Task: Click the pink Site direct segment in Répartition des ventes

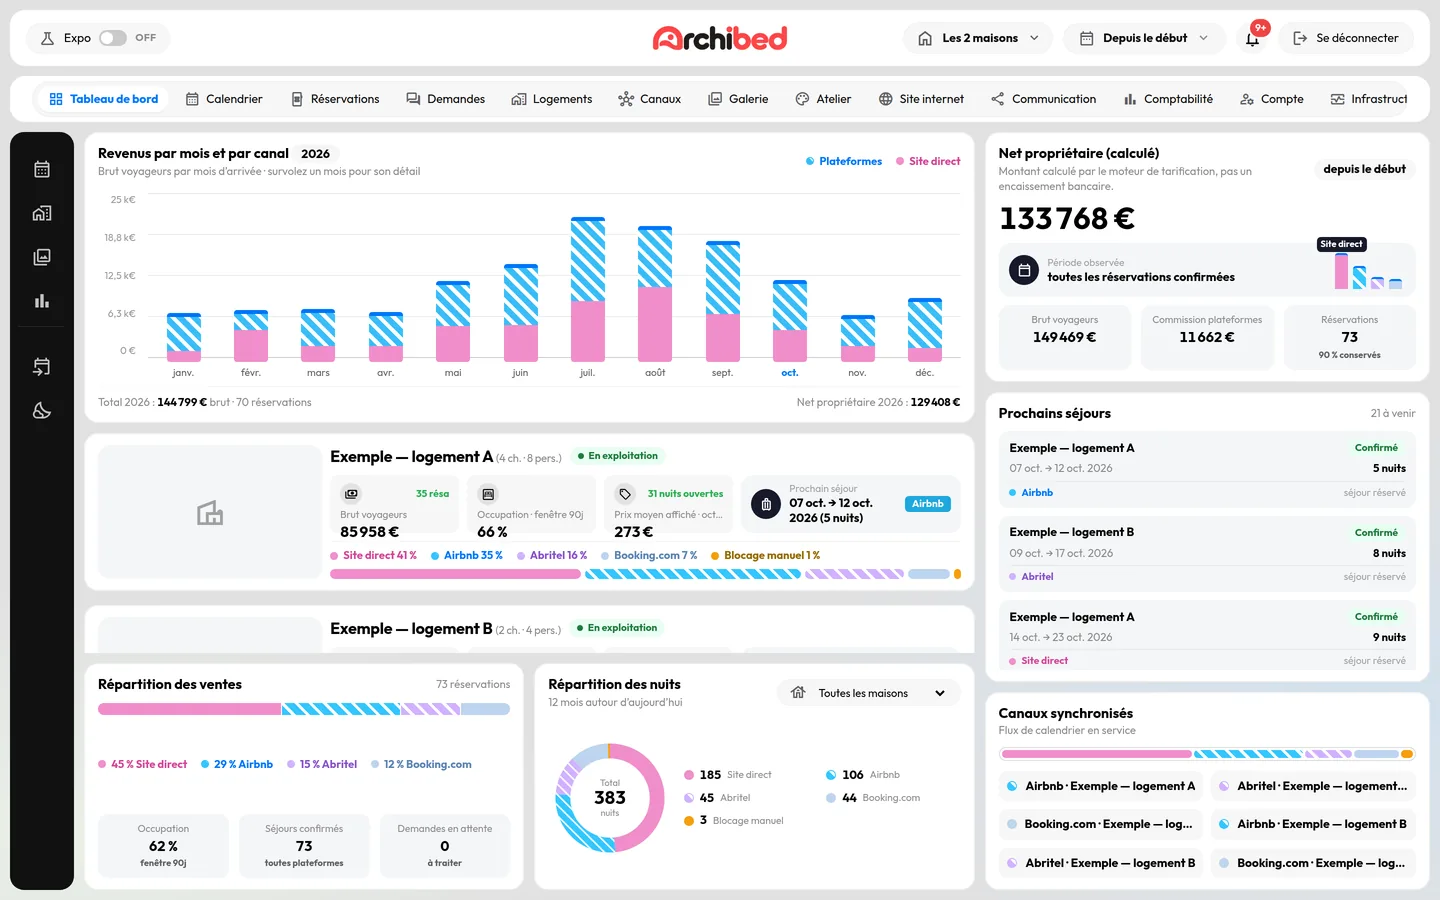Action: 189,709
